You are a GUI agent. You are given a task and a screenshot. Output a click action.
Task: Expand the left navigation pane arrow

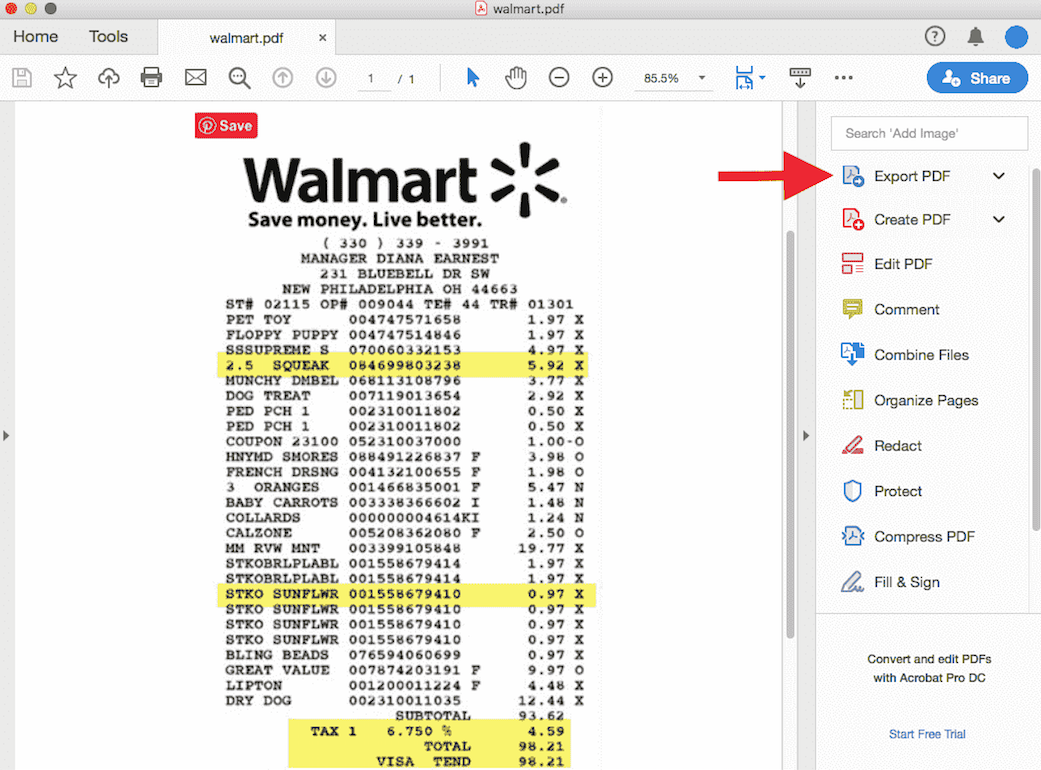[x=6, y=436]
